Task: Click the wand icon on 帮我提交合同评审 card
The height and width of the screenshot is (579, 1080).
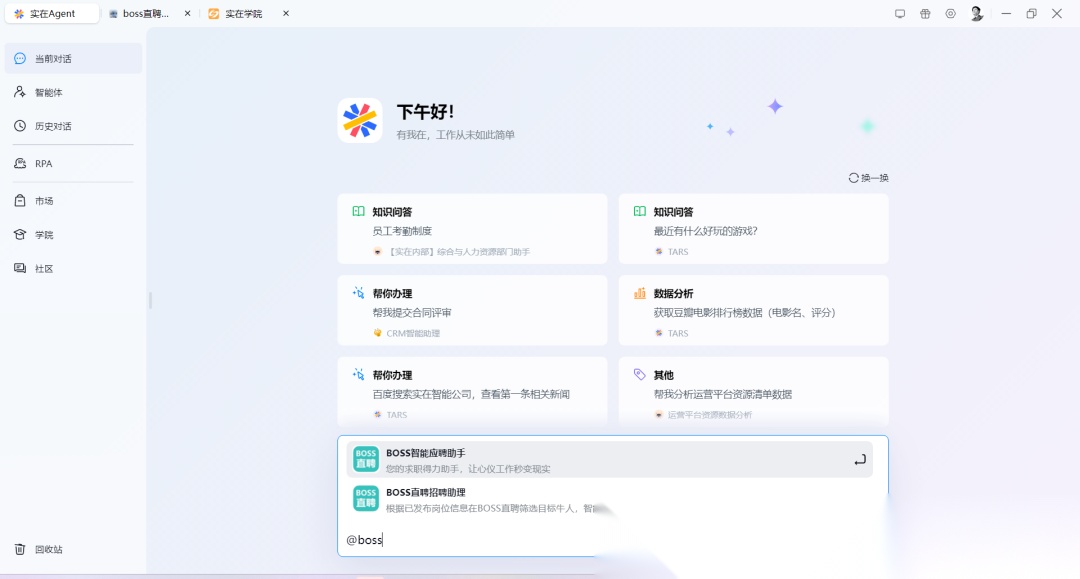Action: 358,293
